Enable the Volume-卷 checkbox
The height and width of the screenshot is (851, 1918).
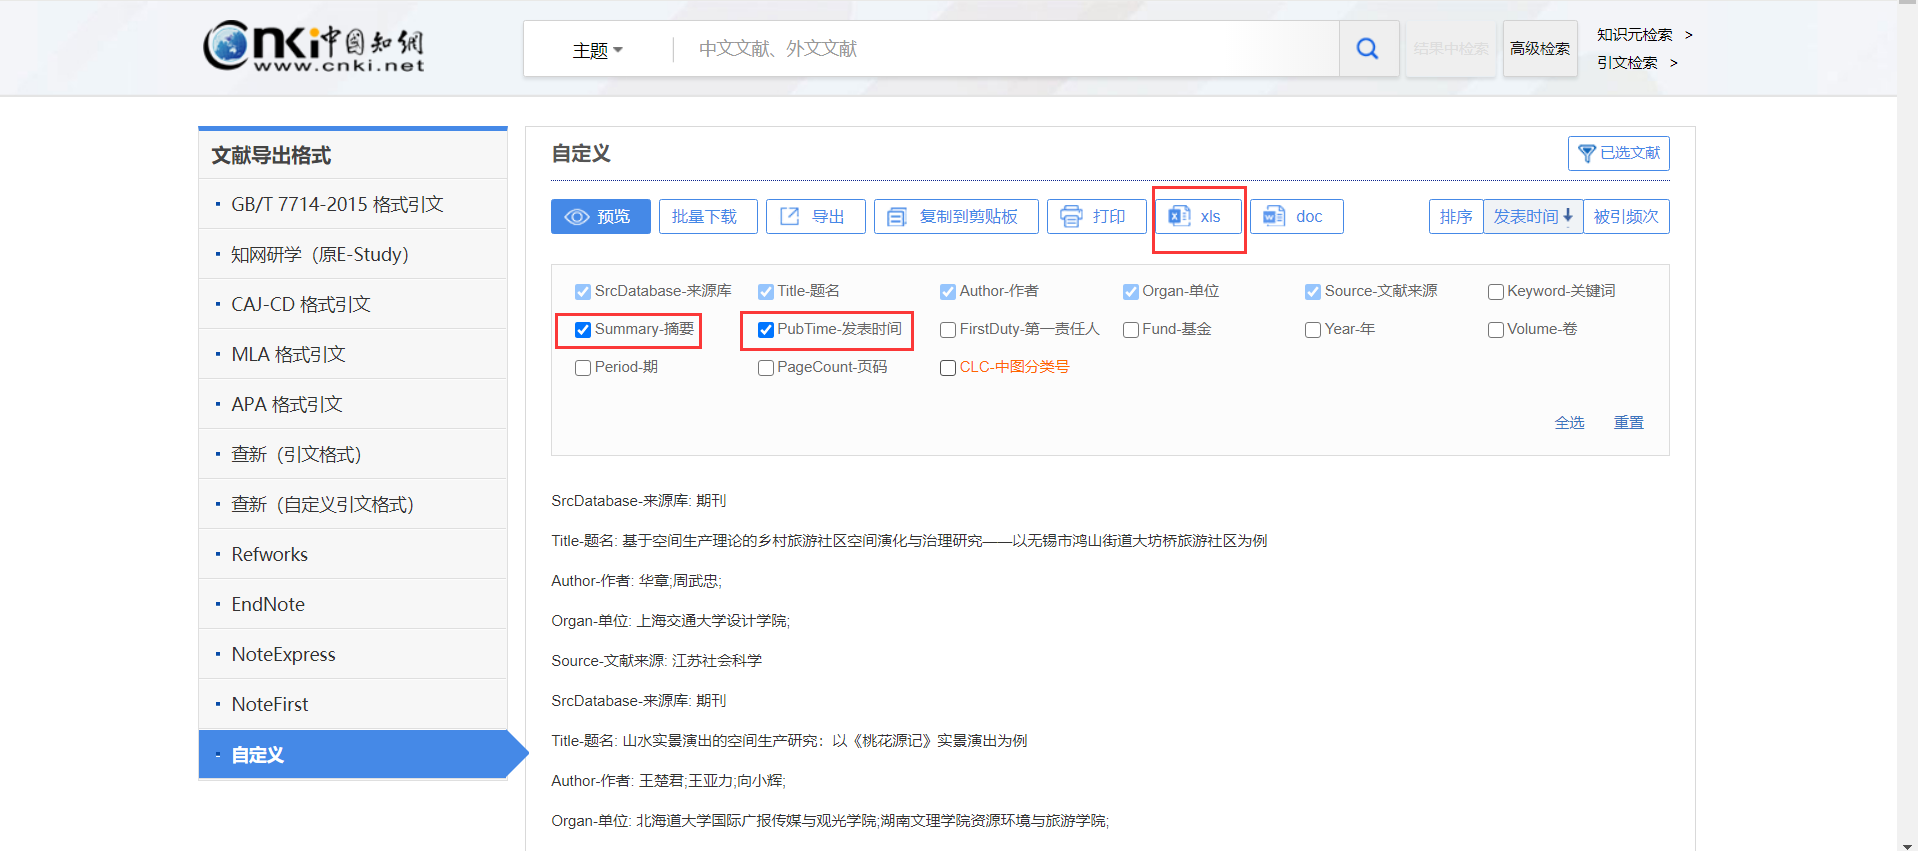[x=1496, y=330]
